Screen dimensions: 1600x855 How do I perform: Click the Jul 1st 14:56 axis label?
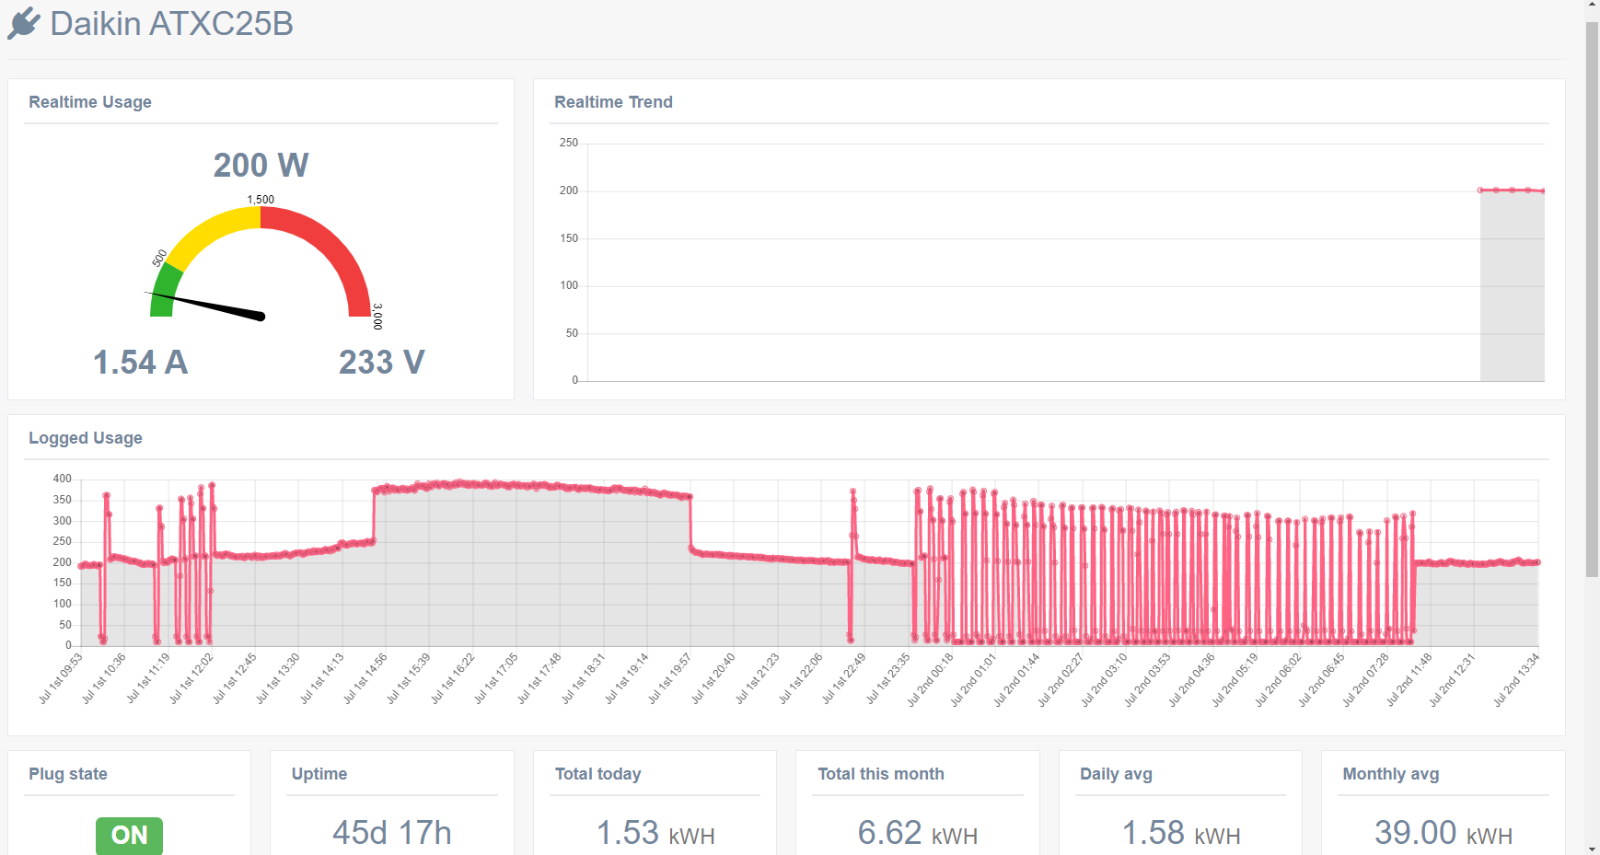click(365, 678)
